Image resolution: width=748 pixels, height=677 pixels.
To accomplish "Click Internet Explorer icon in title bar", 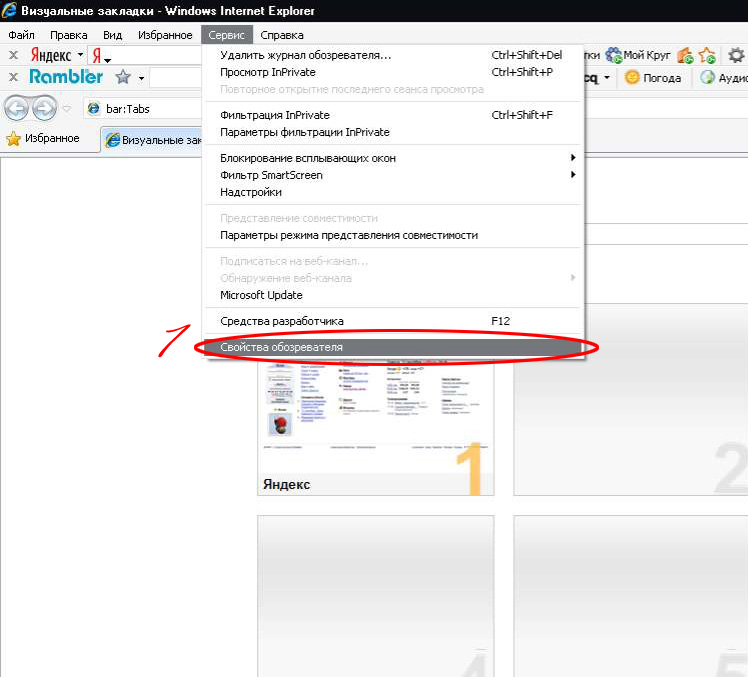I will pos(9,10).
